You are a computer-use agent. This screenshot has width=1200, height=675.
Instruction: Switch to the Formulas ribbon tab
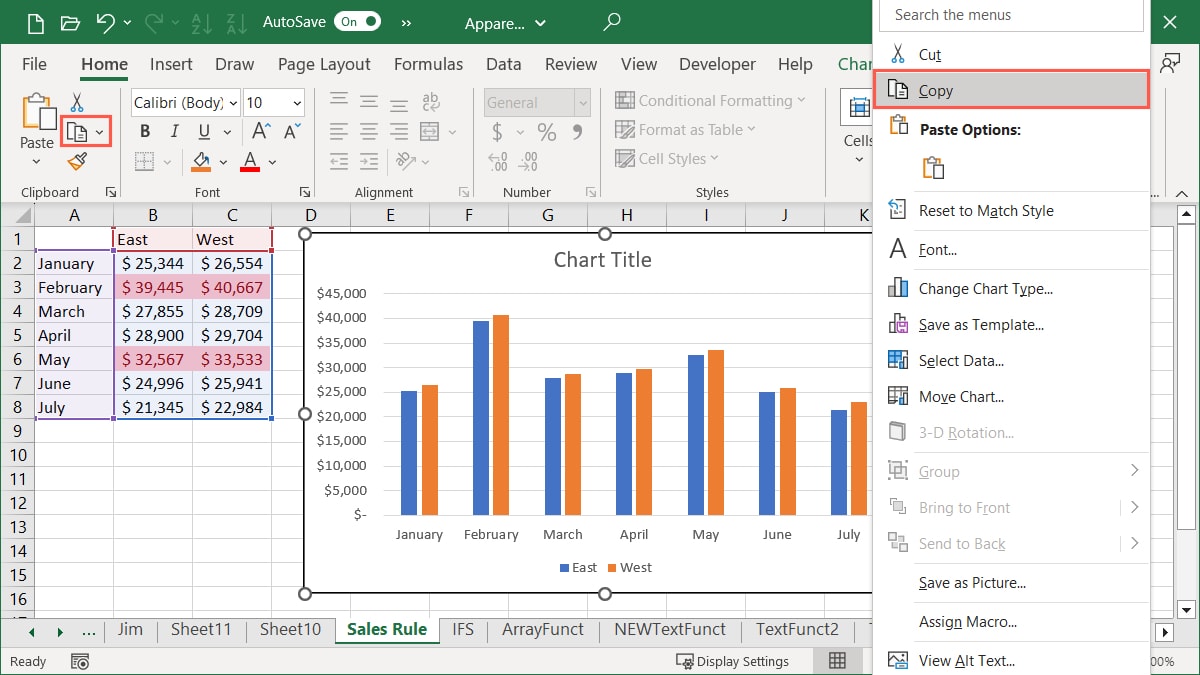[428, 64]
